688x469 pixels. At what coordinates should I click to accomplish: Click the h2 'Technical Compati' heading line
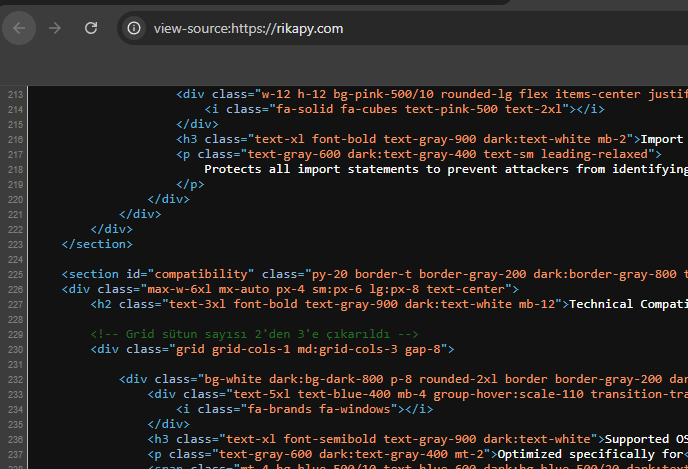tap(389, 304)
